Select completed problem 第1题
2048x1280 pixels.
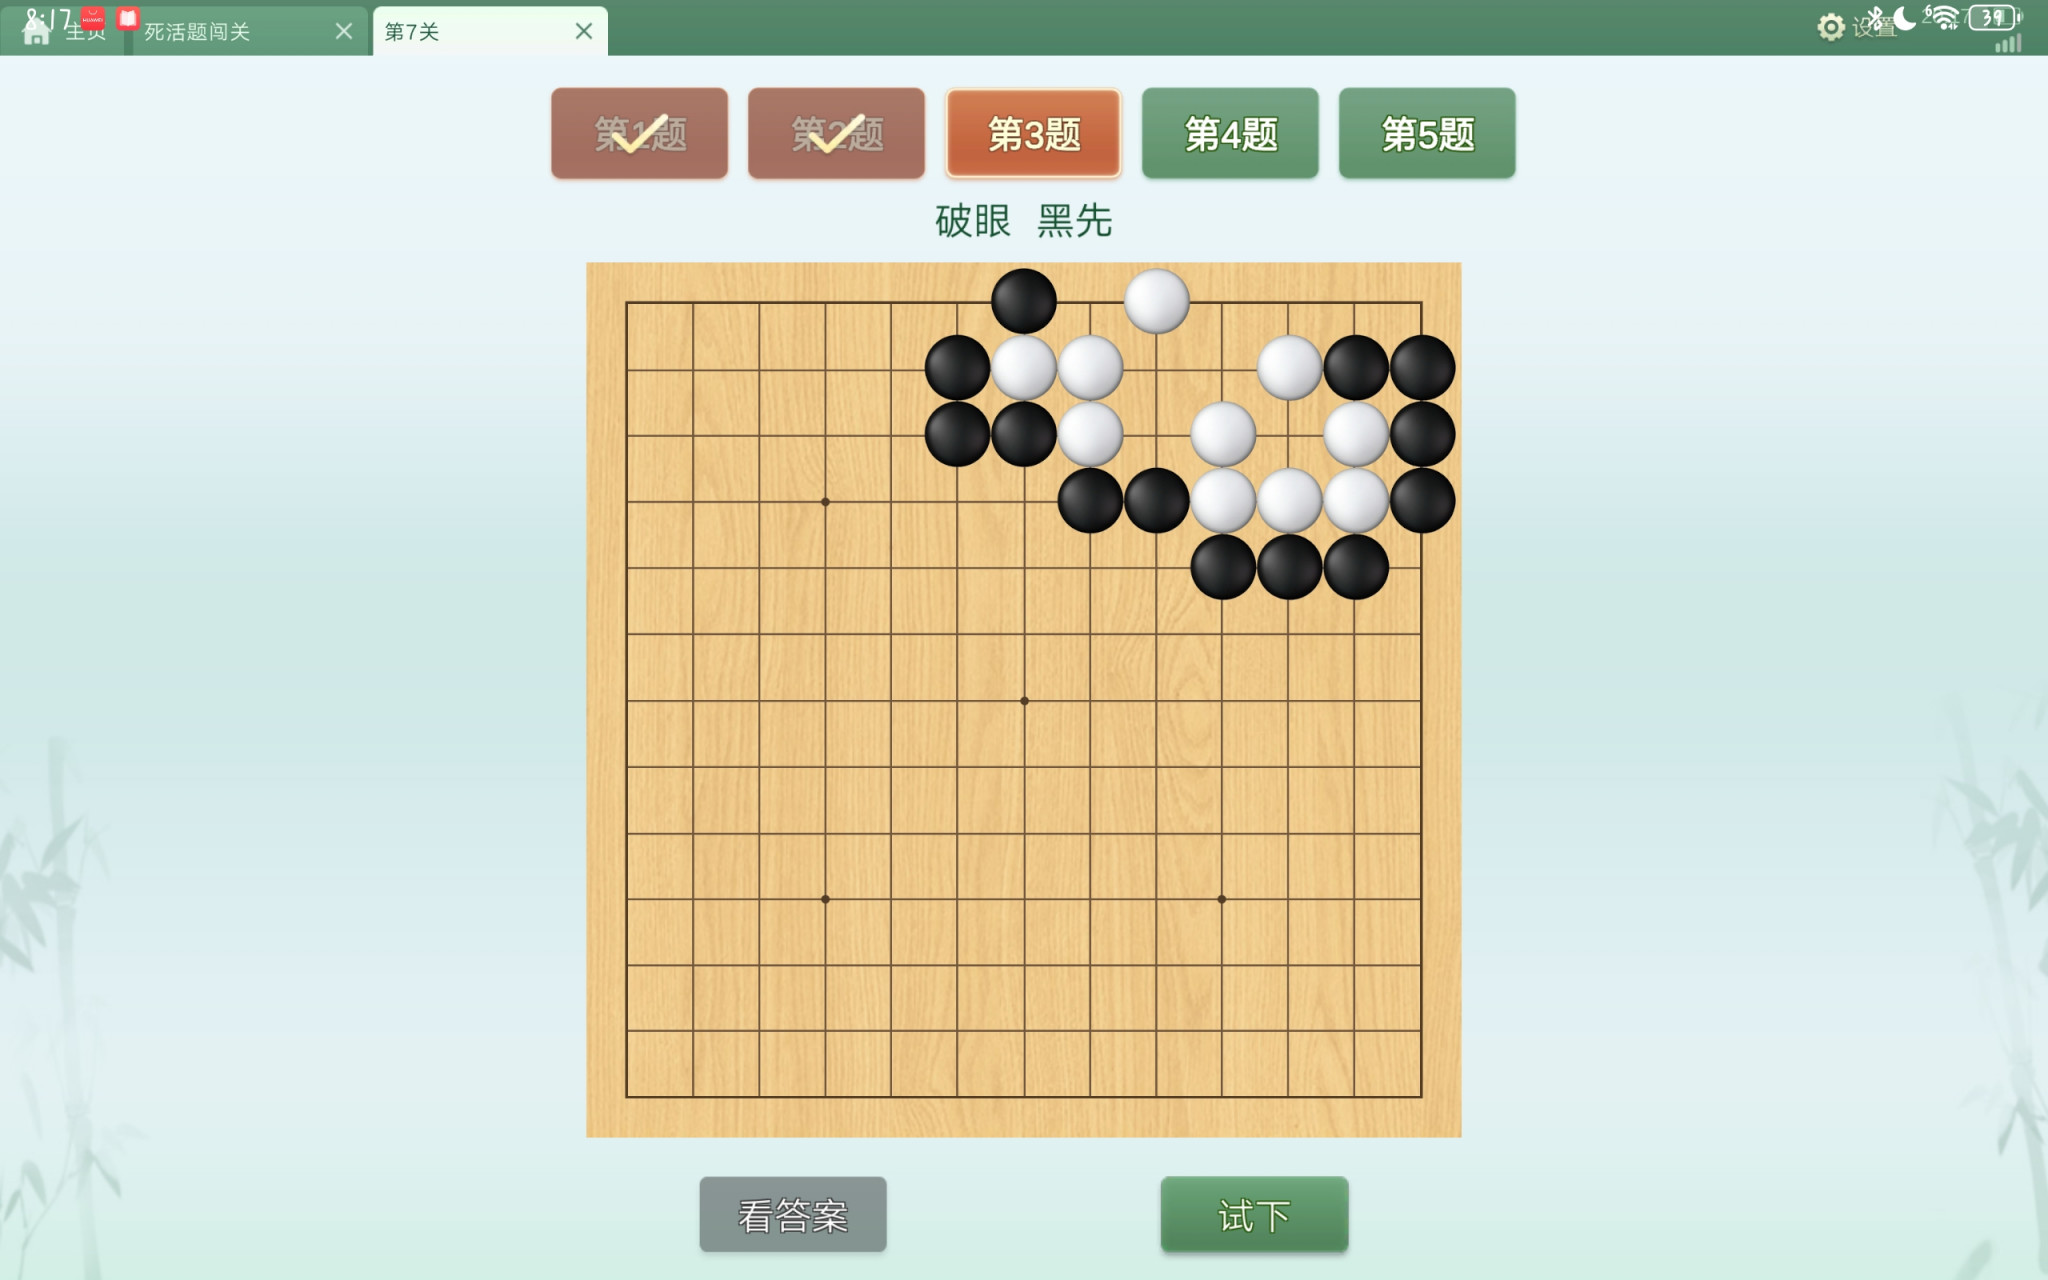click(x=640, y=133)
